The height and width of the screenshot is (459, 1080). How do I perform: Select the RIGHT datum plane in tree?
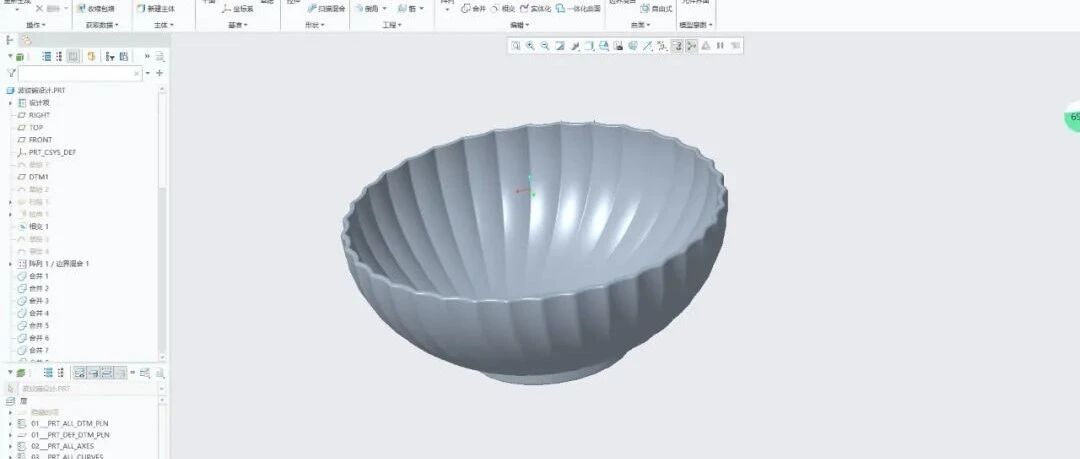(39, 115)
